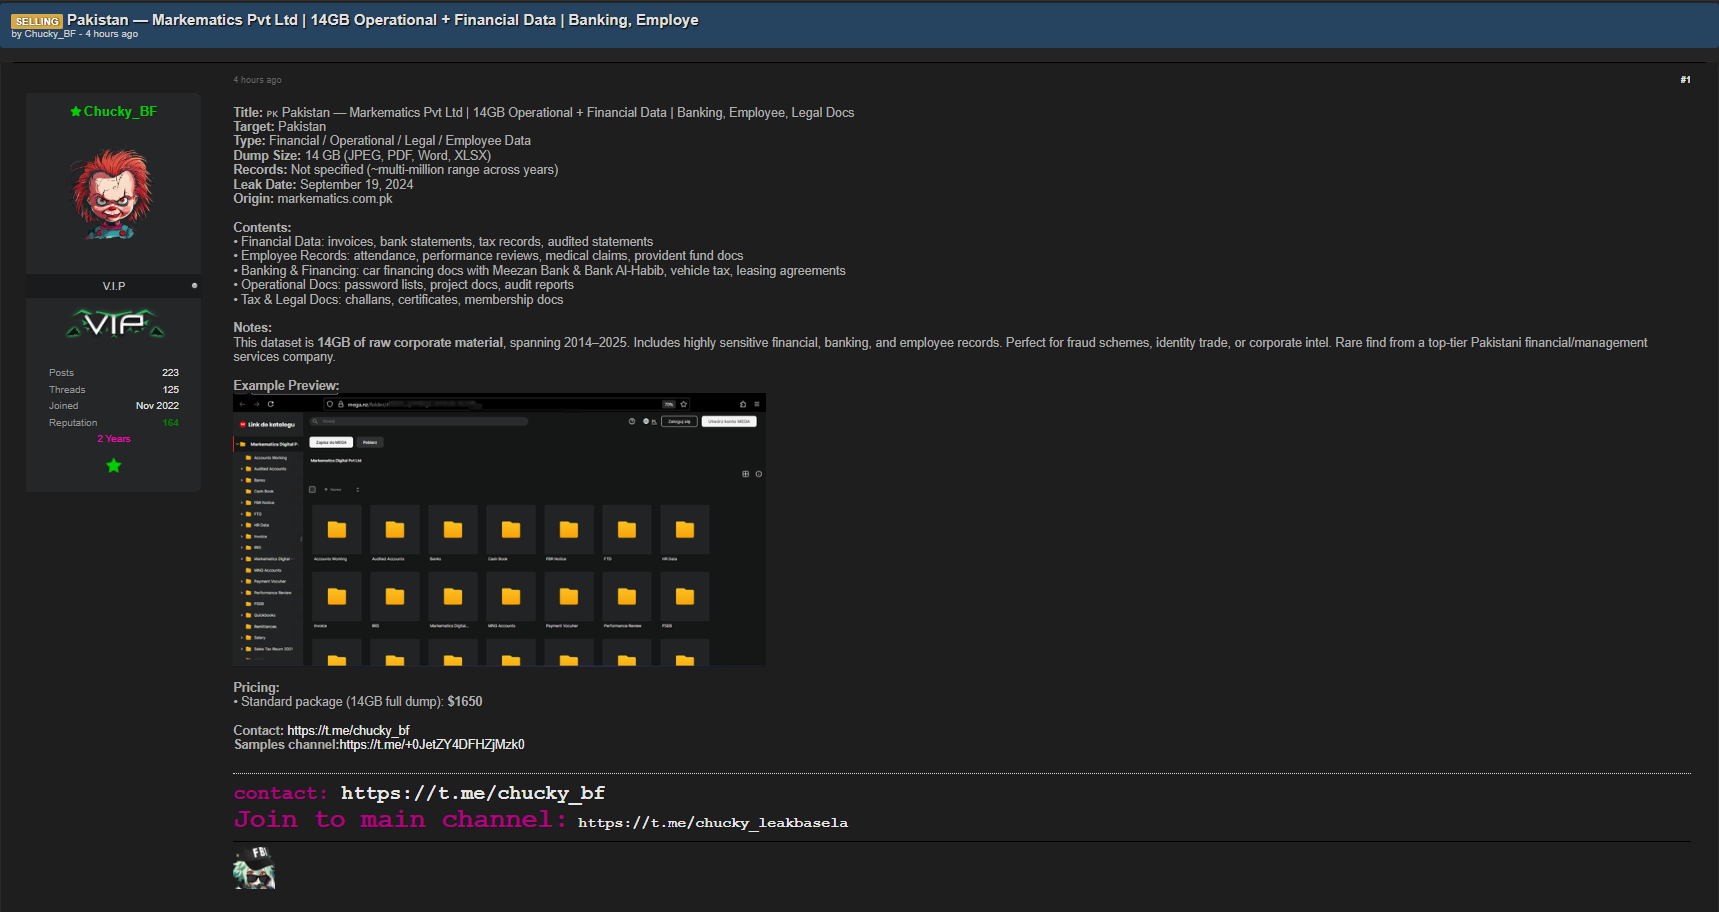
Task: Toggle the grid view icon in preview
Action: click(745, 474)
